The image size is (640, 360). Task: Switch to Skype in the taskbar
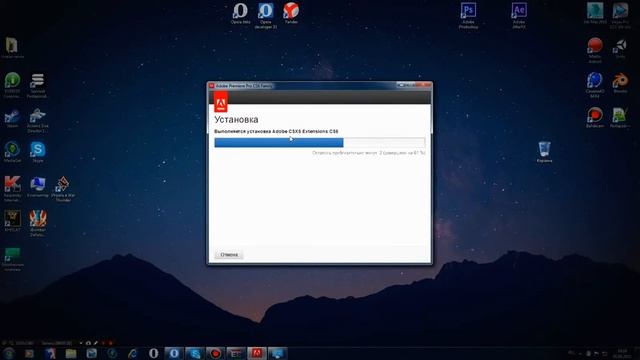pos(195,353)
